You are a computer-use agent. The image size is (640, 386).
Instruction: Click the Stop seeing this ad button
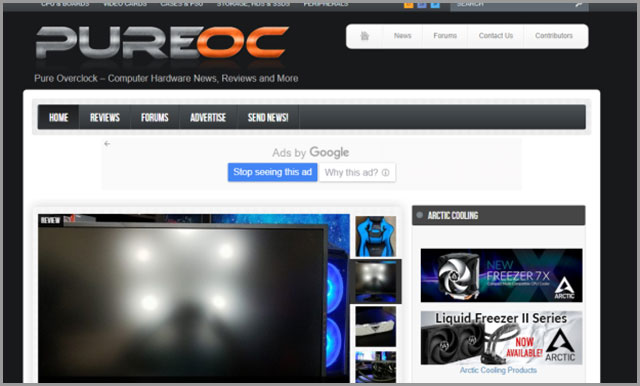(x=272, y=172)
